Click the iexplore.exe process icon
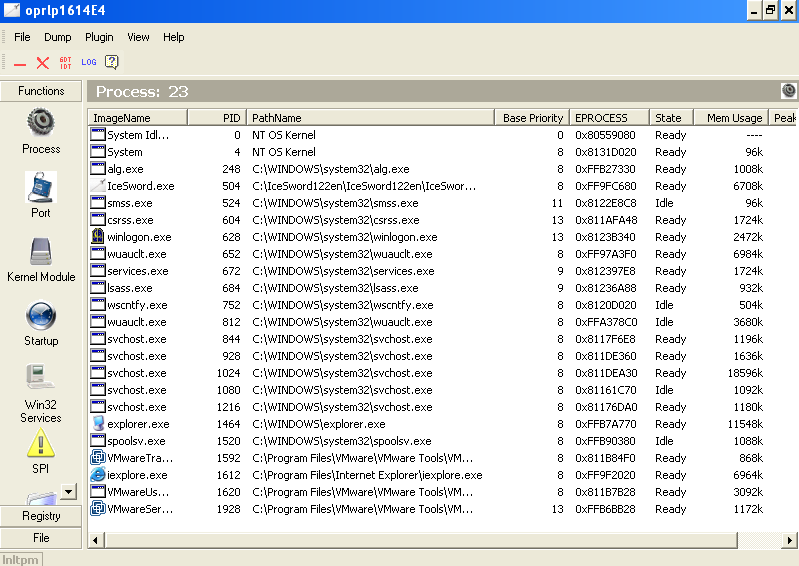The height and width of the screenshot is (566, 799). (x=98, y=475)
